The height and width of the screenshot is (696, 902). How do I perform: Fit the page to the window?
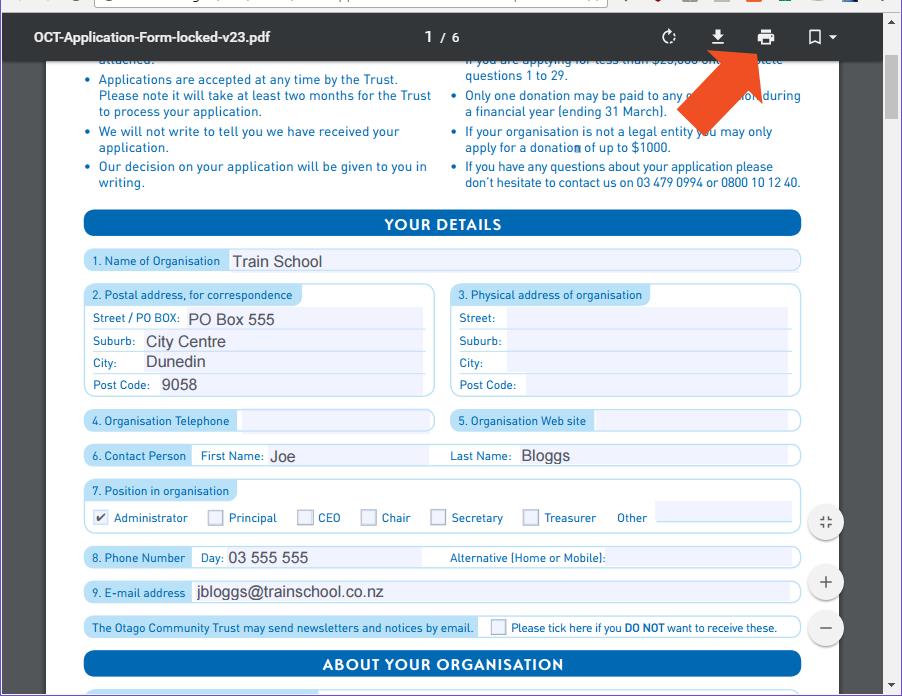[825, 521]
